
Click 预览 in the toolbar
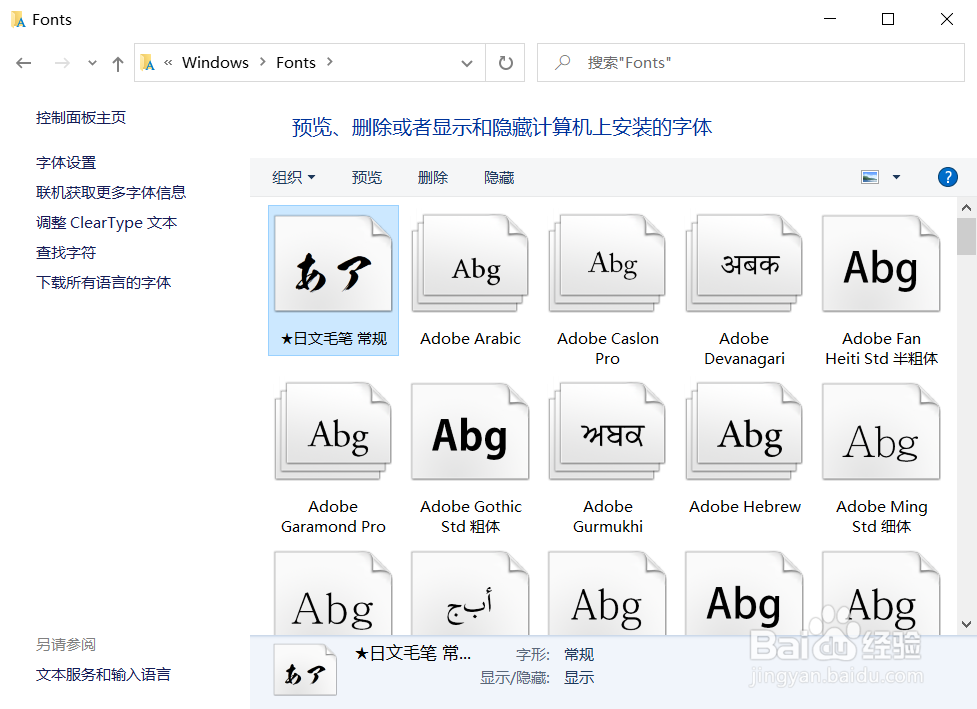pyautogui.click(x=367, y=178)
